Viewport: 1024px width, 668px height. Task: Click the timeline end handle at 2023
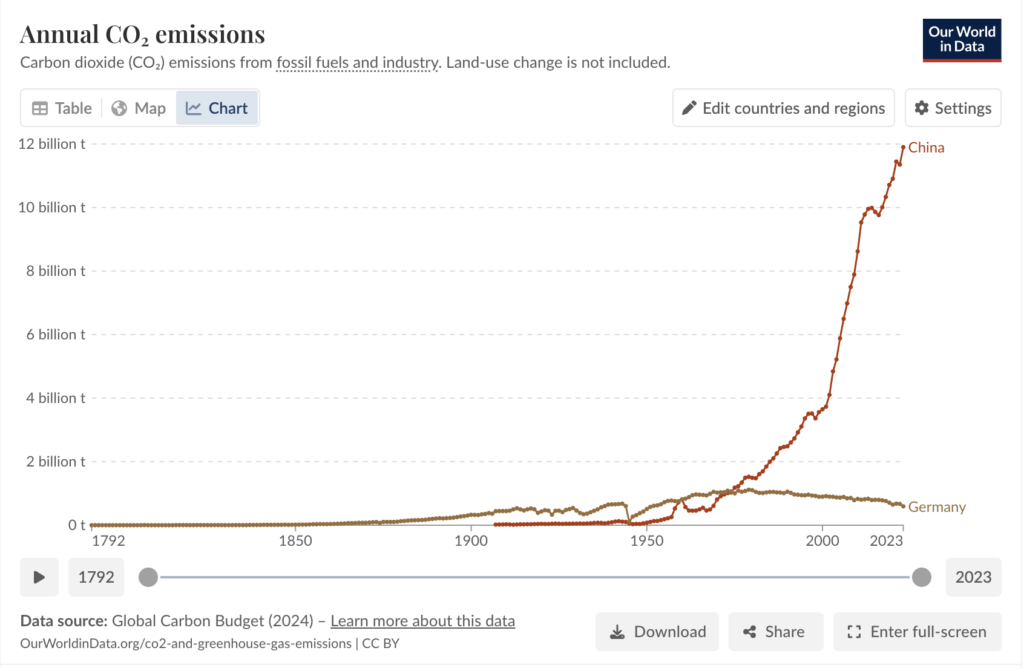[922, 577]
